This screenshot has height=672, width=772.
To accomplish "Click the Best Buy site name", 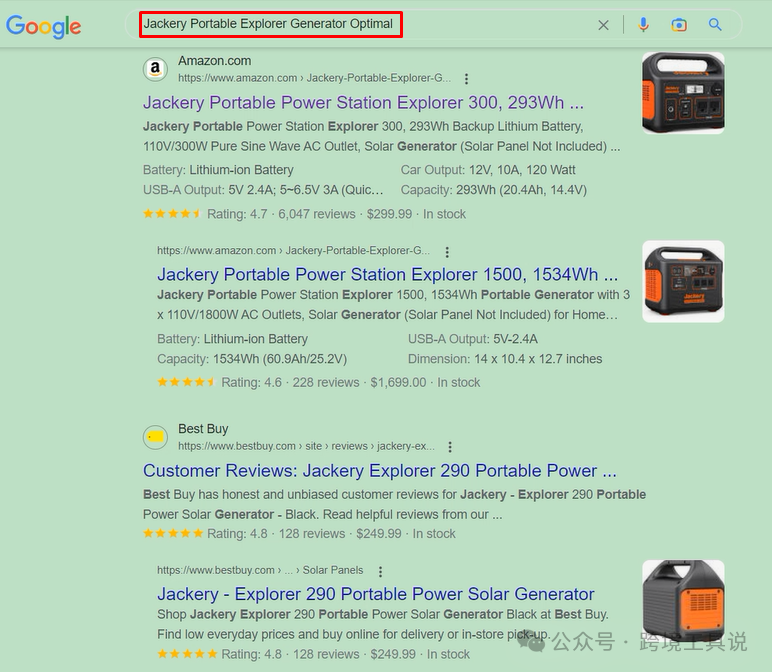I will click(203, 429).
